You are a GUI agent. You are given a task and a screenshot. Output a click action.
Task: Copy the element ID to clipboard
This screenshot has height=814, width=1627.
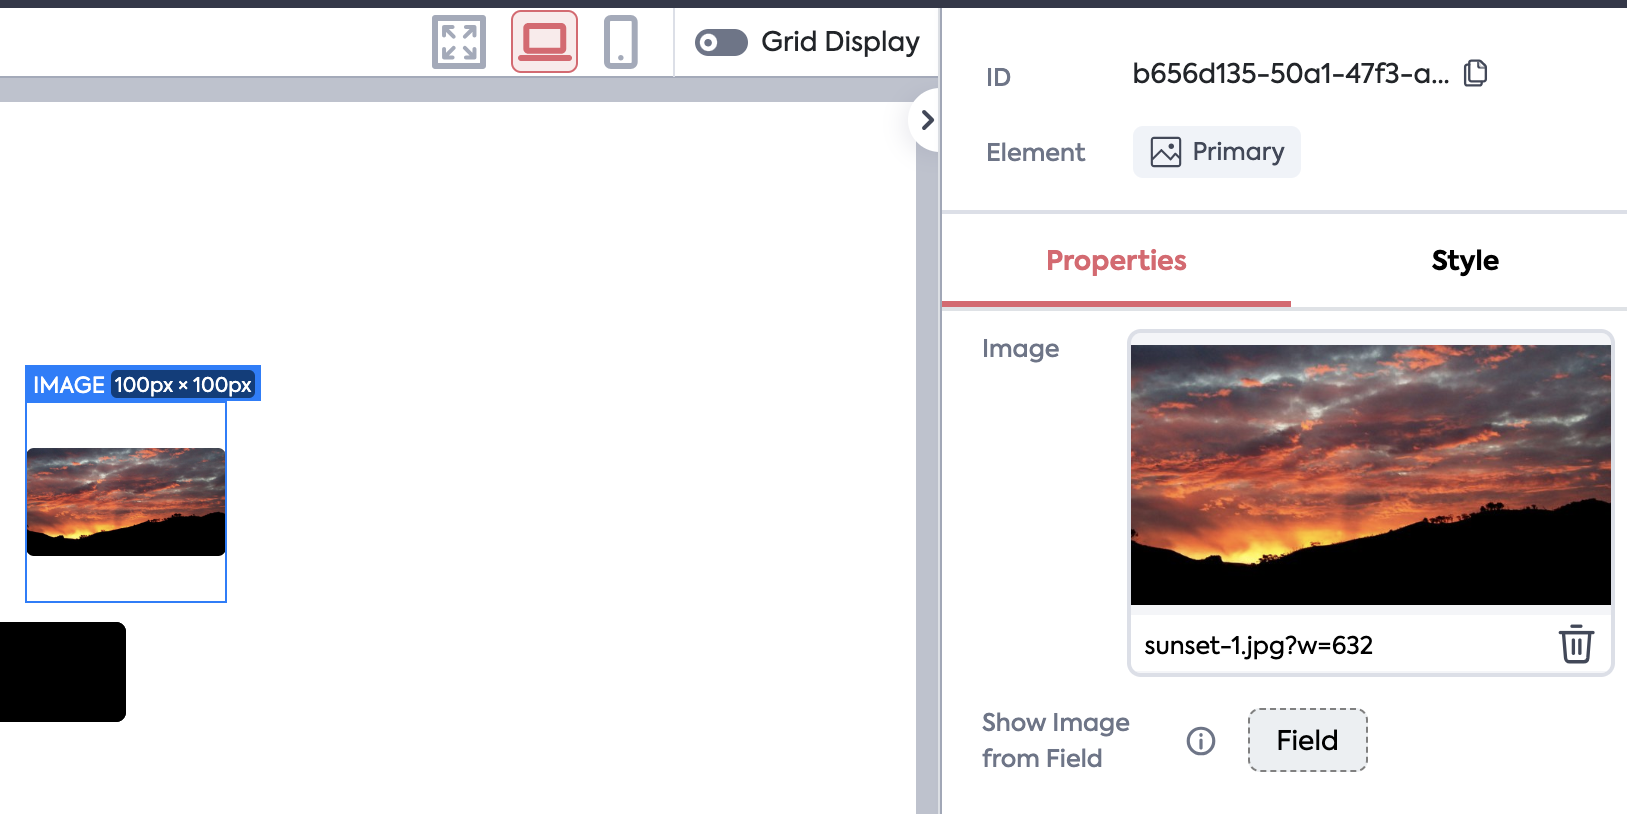coord(1475,73)
